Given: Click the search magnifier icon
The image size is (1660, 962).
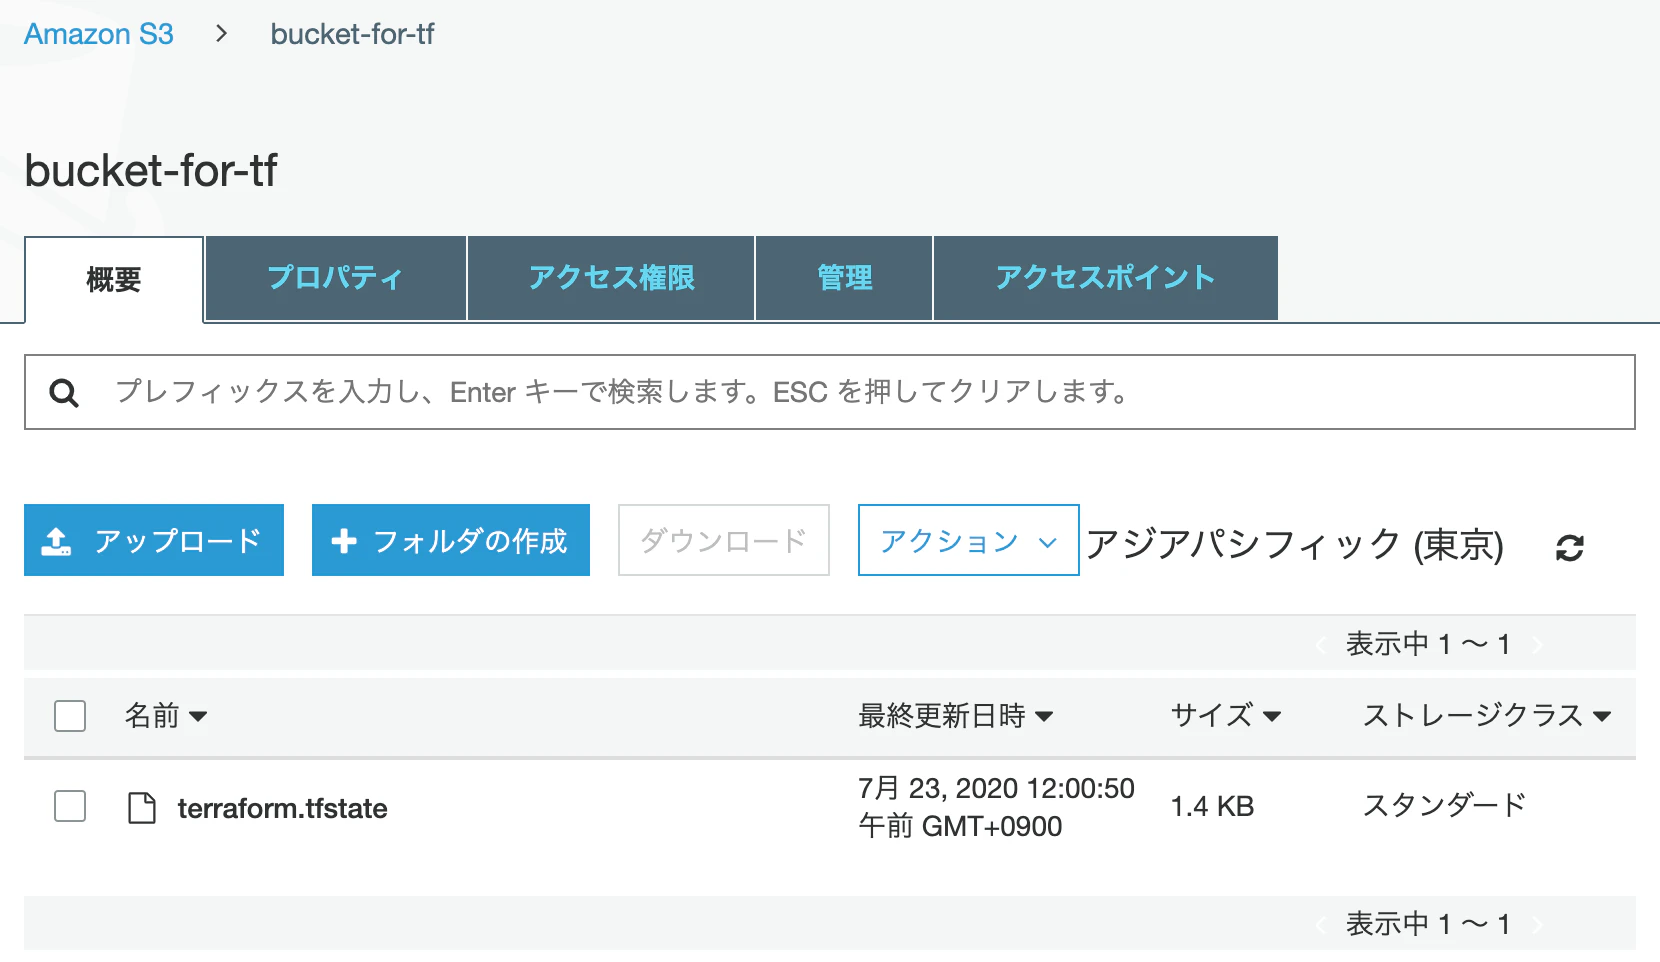Looking at the screenshot, I should pyautogui.click(x=64, y=393).
